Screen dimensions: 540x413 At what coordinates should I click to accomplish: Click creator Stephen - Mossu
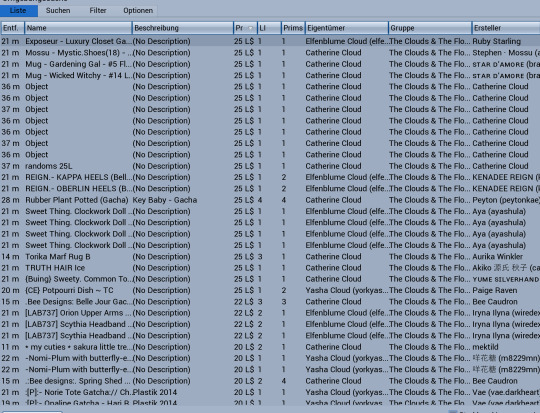tap(506, 53)
